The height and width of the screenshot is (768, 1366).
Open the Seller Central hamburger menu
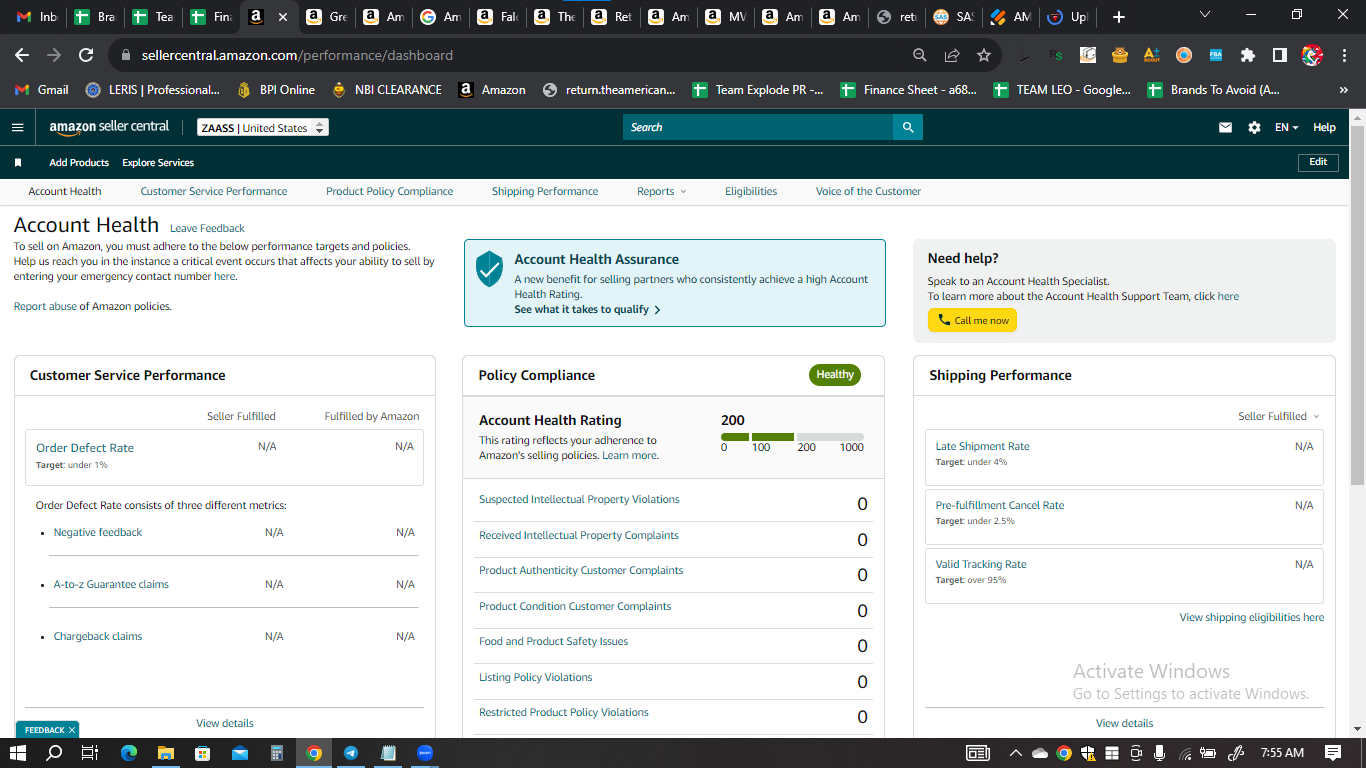[x=17, y=127]
